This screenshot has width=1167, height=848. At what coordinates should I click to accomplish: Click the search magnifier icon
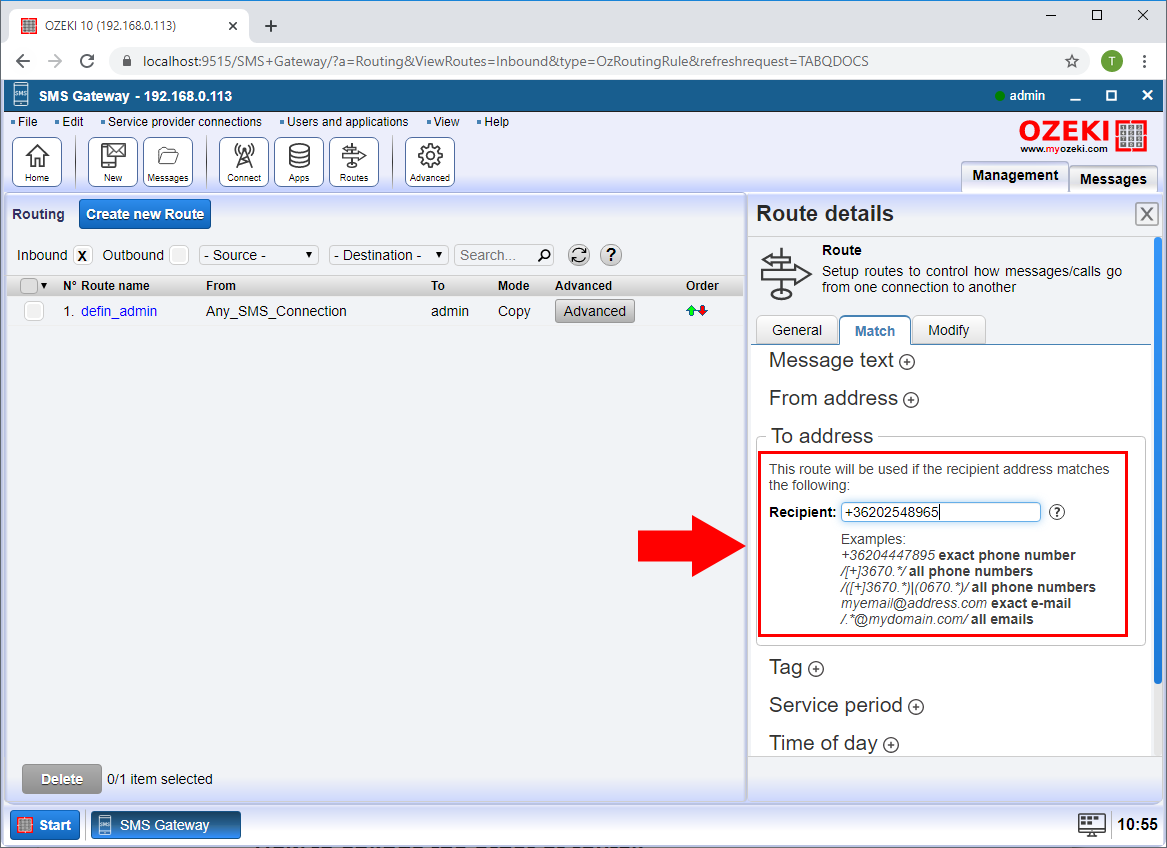[545, 255]
